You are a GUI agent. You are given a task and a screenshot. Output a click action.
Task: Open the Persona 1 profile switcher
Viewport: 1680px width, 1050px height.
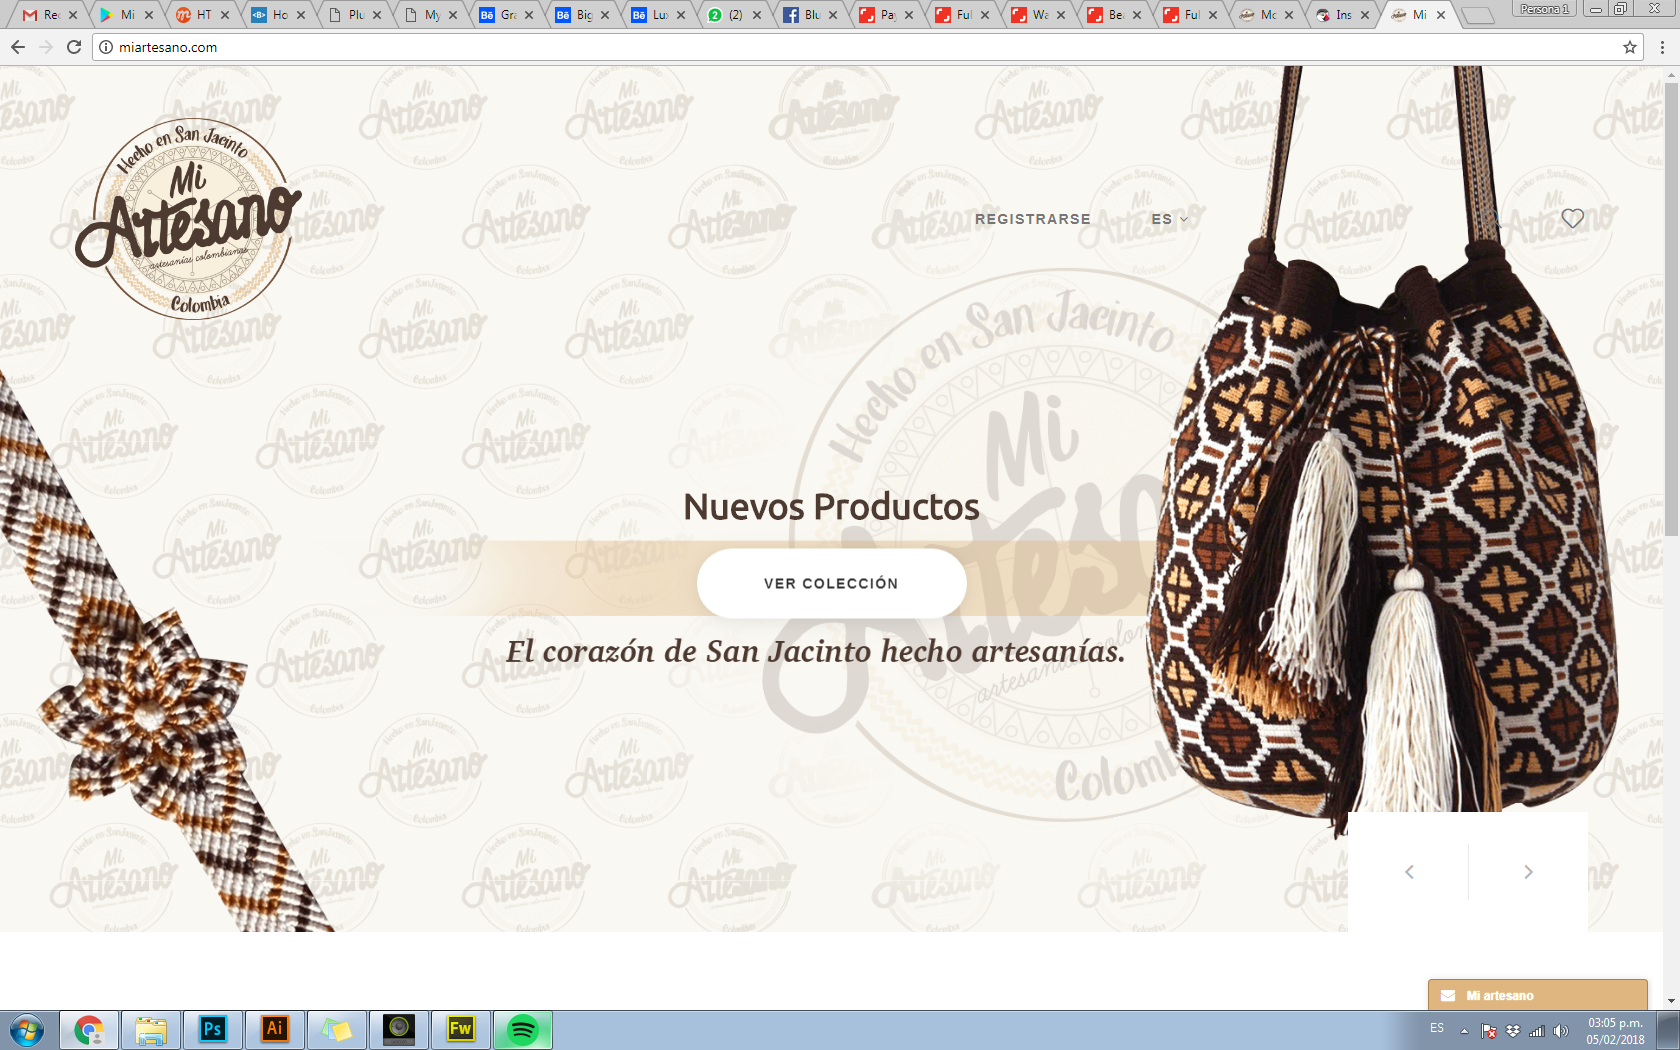pyautogui.click(x=1545, y=9)
